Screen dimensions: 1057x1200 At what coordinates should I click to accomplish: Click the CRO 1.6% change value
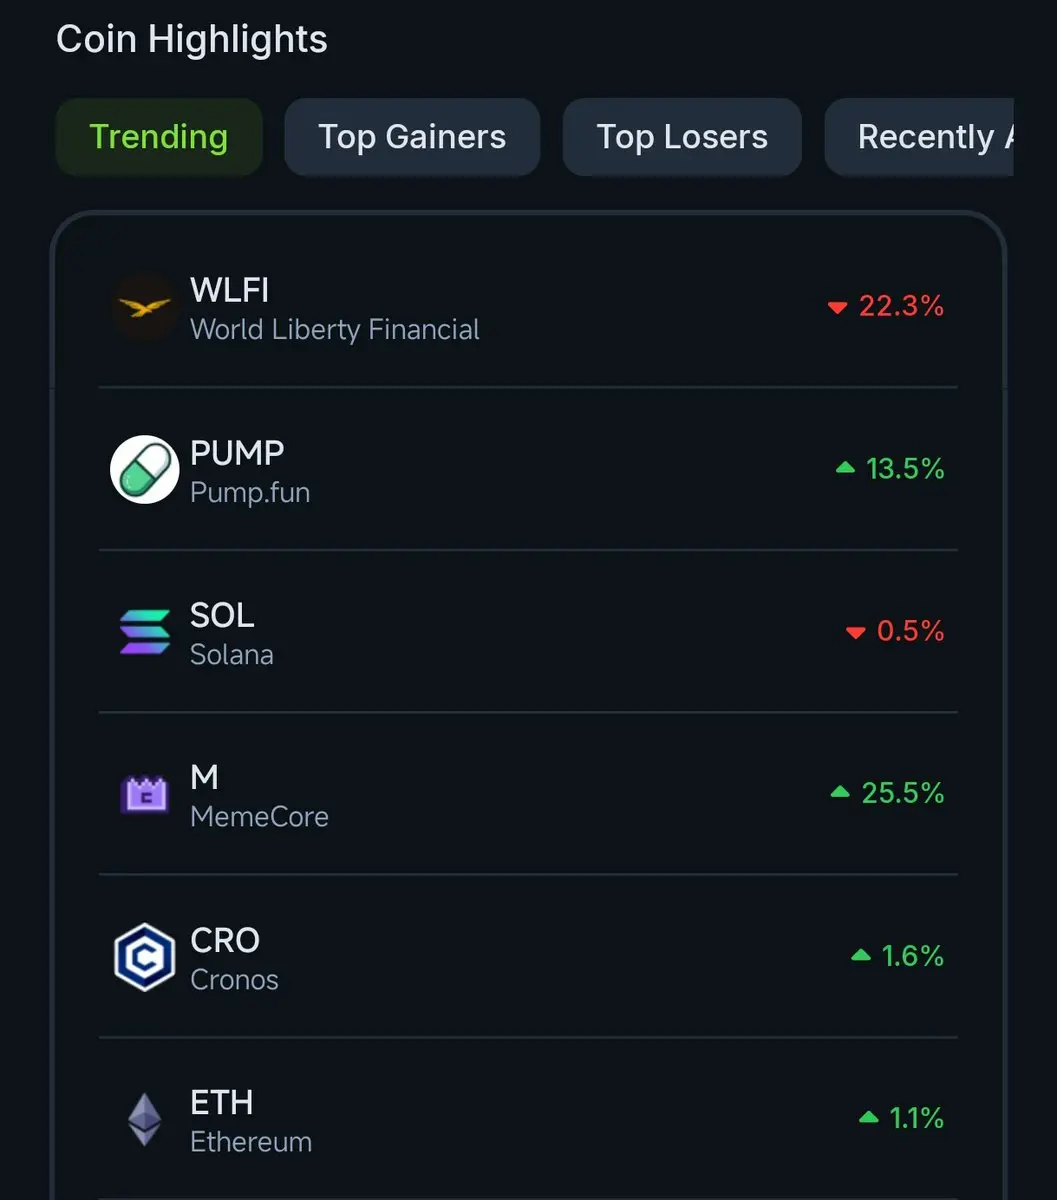(x=913, y=956)
